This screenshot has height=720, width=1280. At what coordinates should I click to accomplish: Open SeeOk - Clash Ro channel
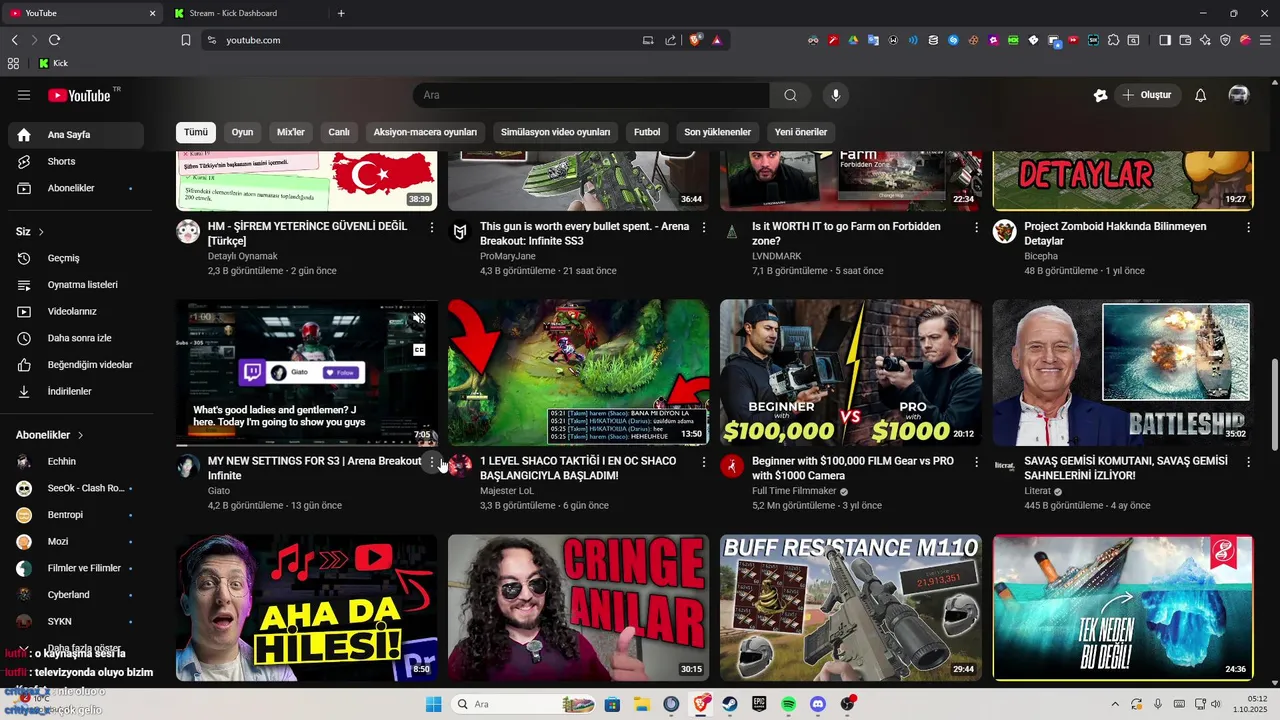76,488
